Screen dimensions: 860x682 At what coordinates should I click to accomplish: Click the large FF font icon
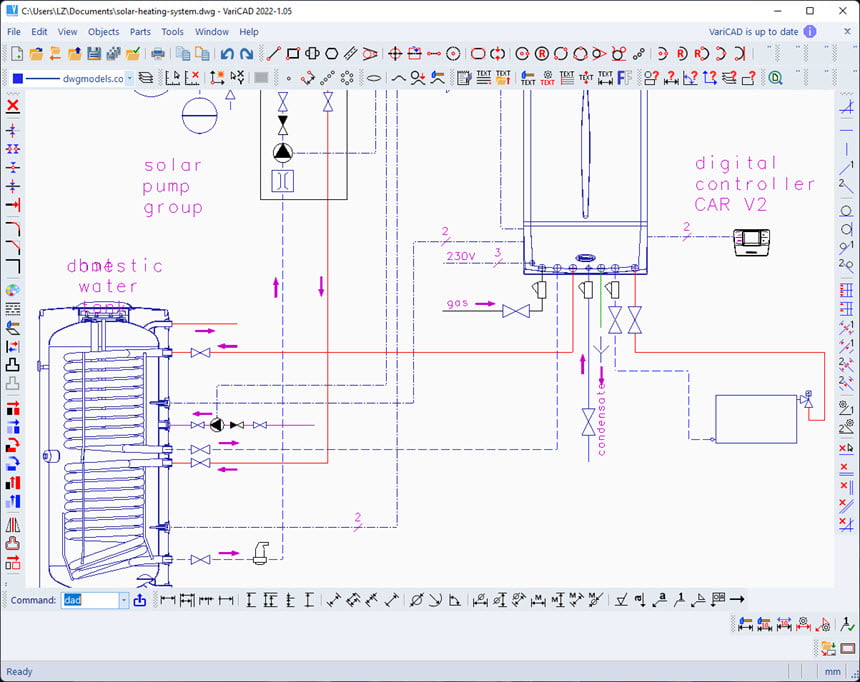624,78
